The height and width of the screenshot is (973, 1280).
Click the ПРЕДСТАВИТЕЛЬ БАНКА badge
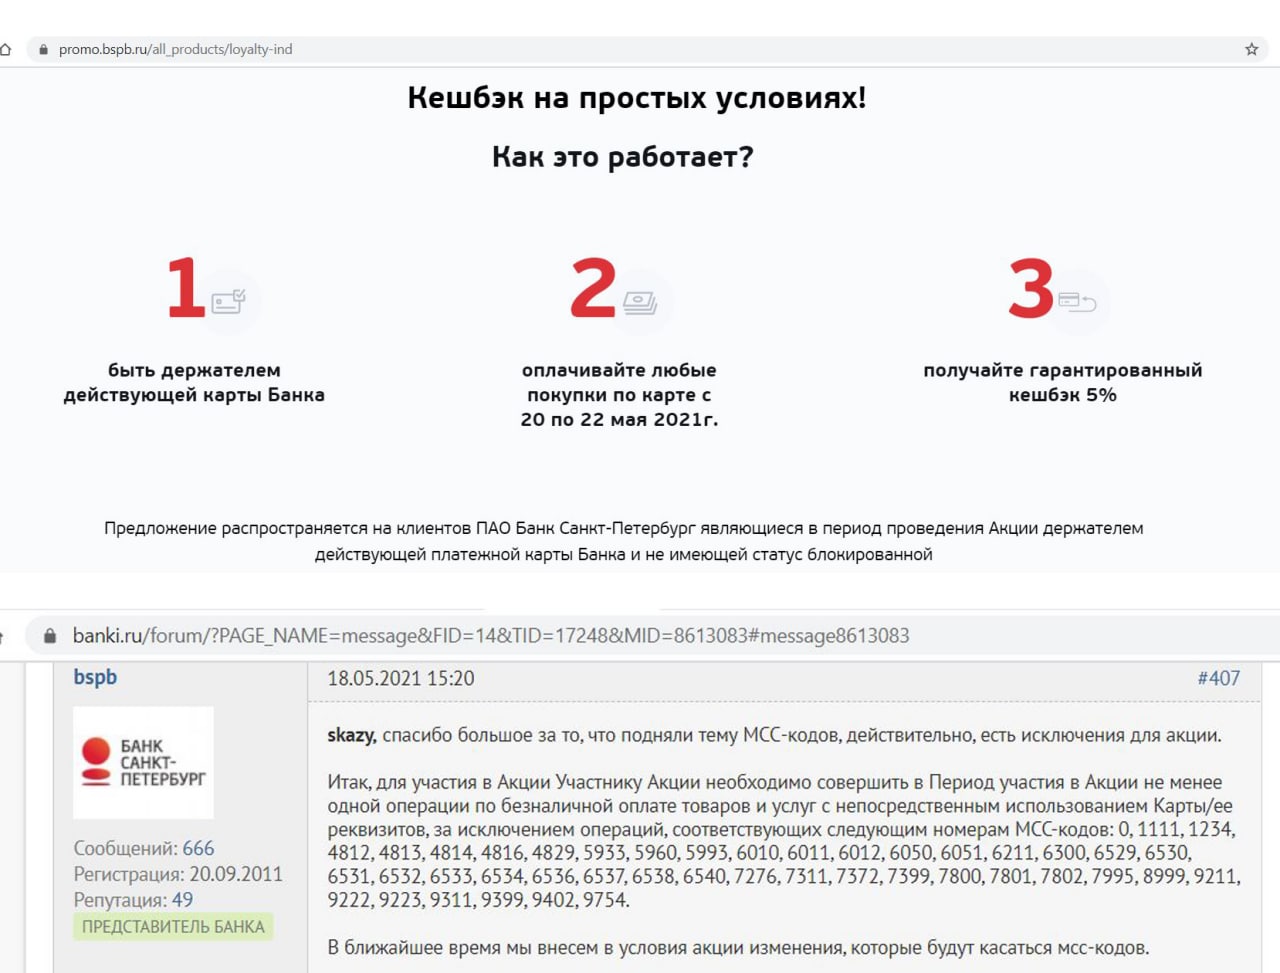click(x=173, y=927)
